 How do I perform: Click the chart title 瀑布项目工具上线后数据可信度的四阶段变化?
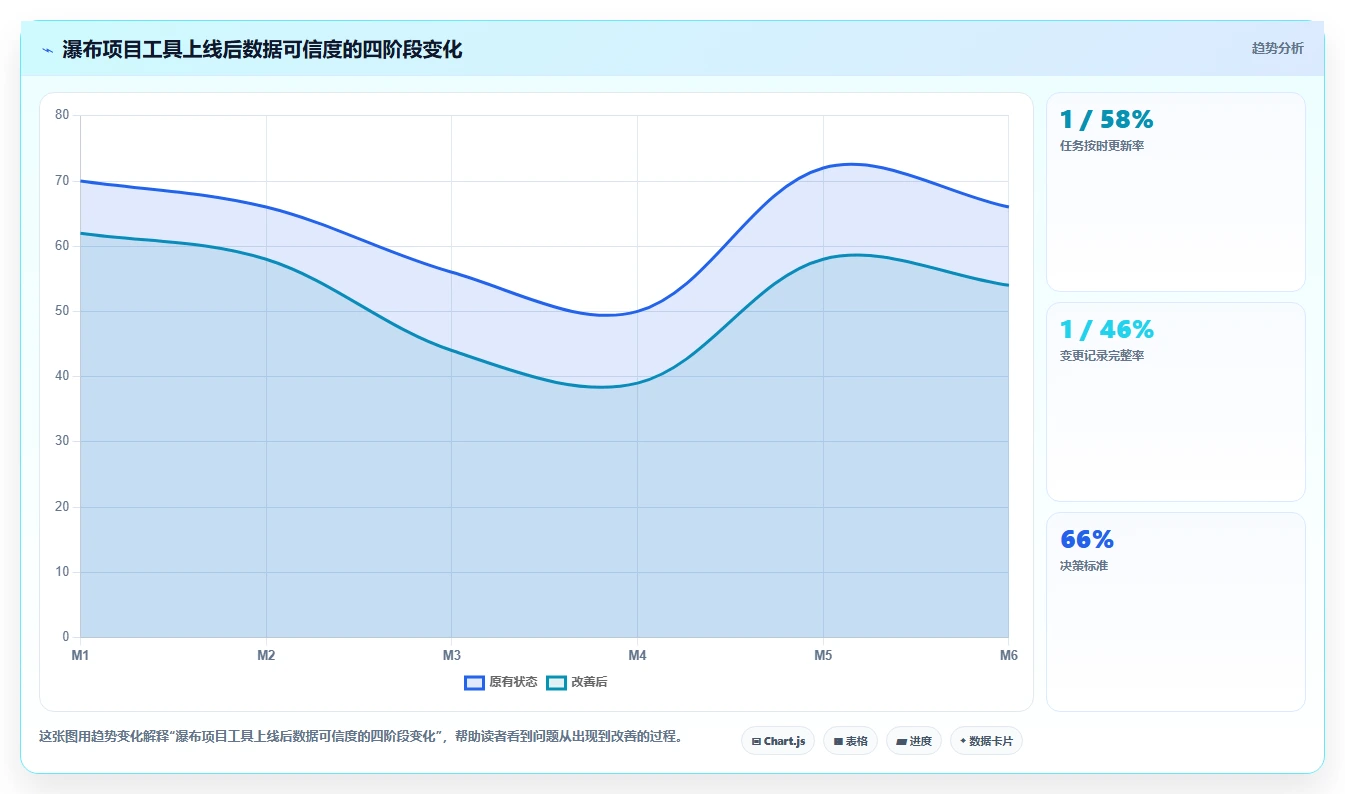[262, 49]
